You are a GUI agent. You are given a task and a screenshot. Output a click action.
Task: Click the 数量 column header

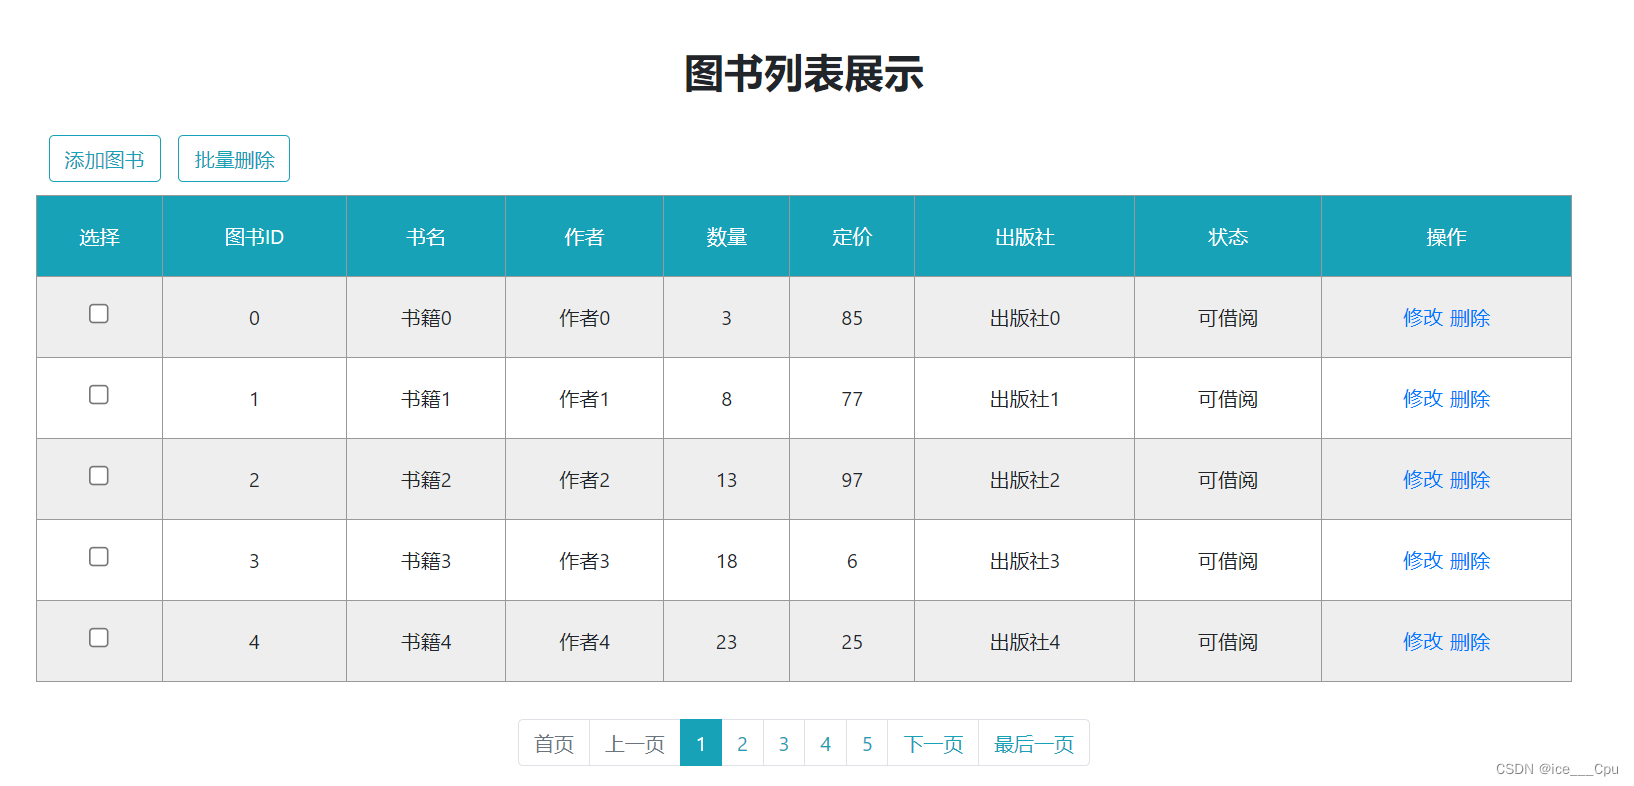(x=727, y=237)
